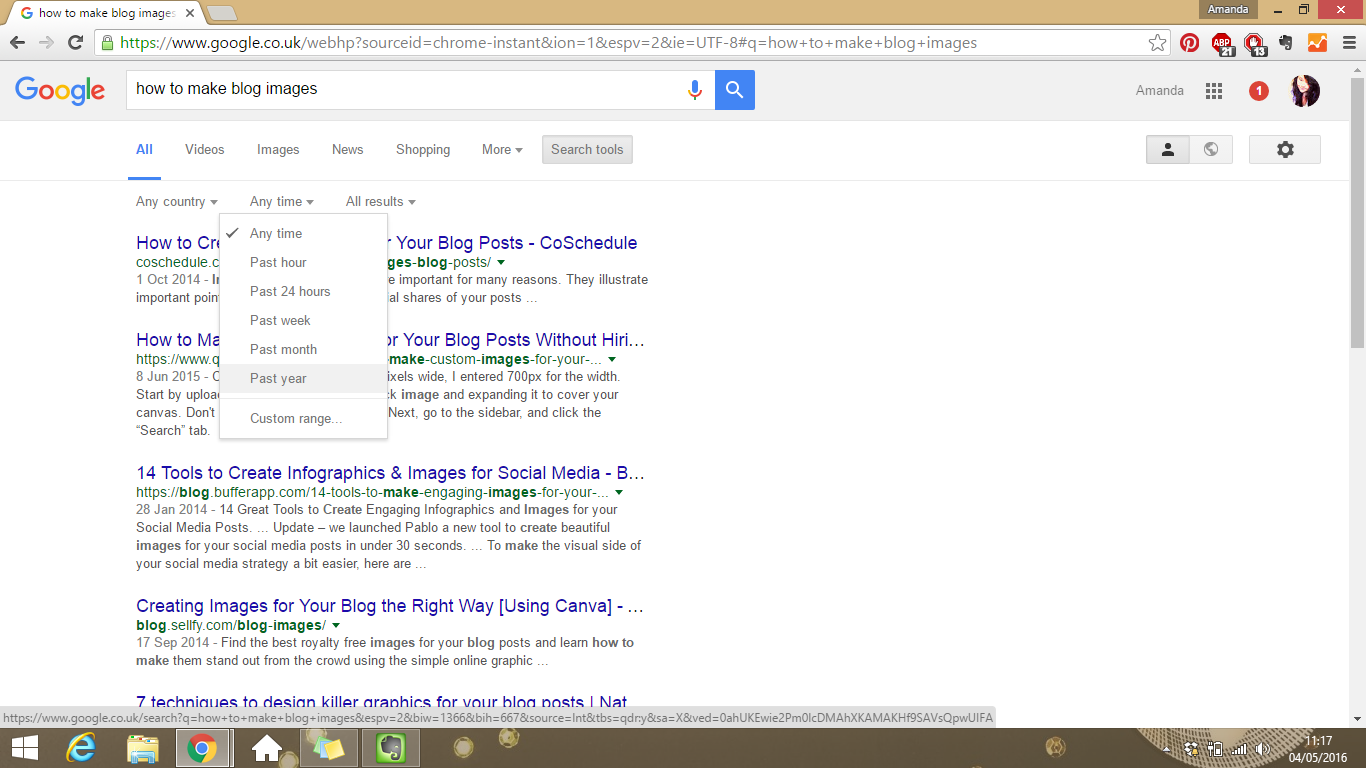Click Evernote icon in the taskbar
Image resolution: width=1366 pixels, height=768 pixels.
click(x=390, y=748)
